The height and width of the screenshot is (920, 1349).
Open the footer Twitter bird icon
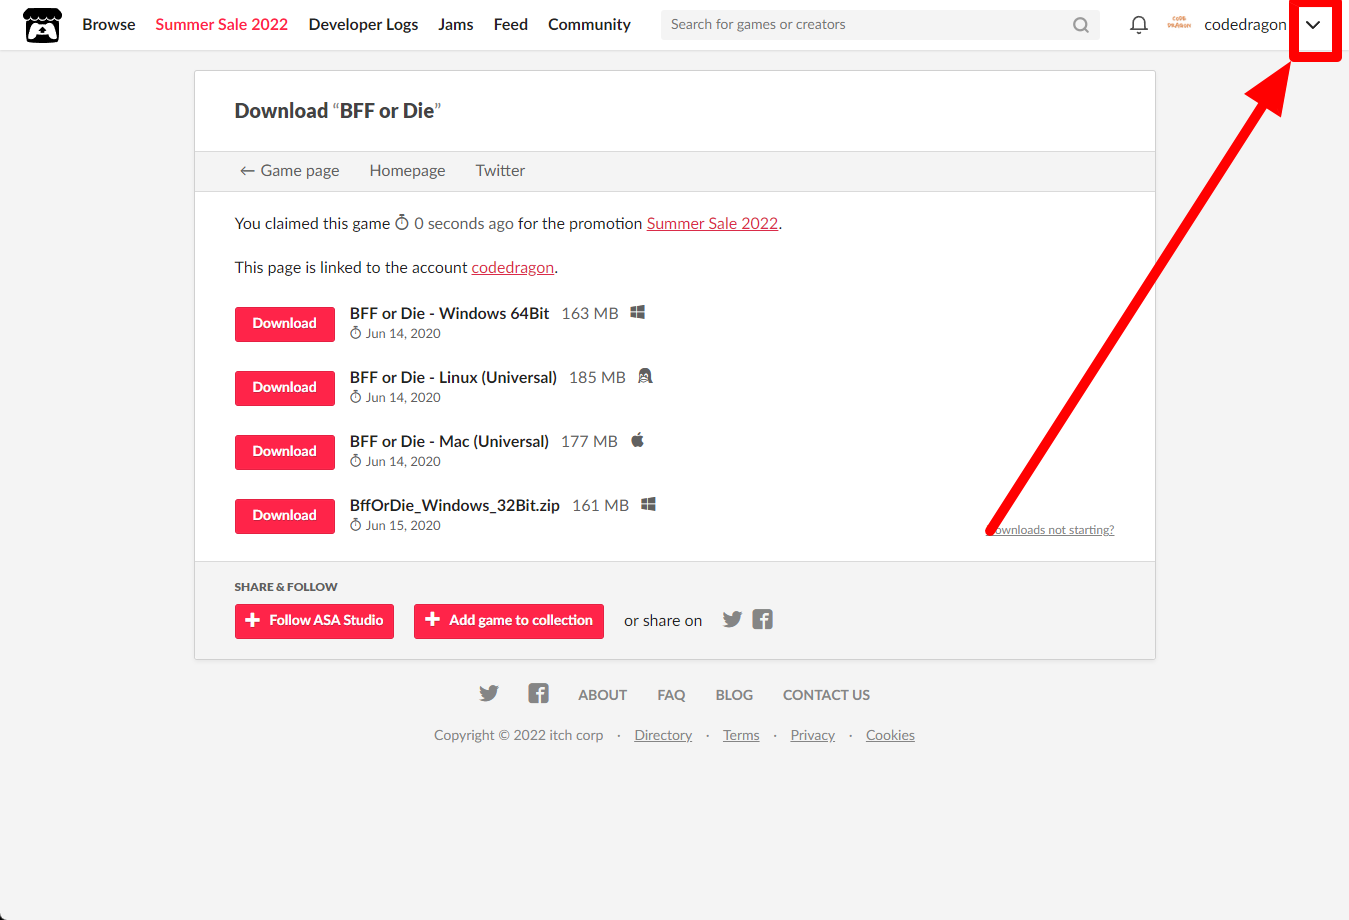[x=488, y=693]
